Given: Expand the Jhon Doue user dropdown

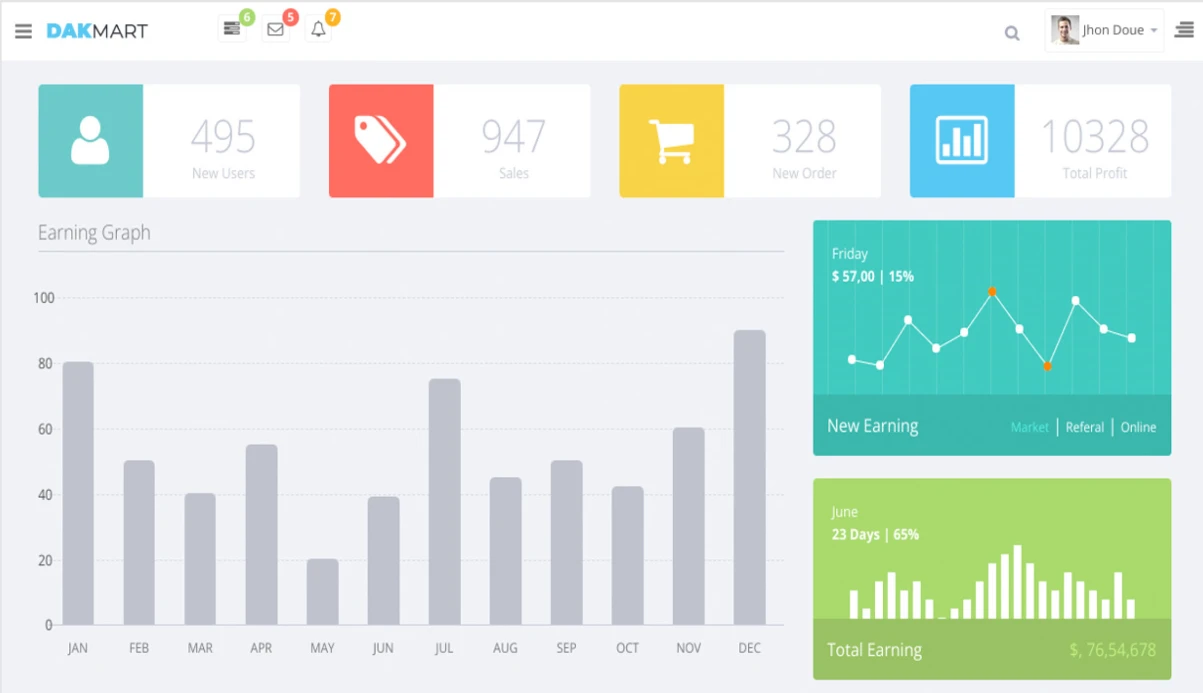Looking at the screenshot, I should click(x=1153, y=31).
